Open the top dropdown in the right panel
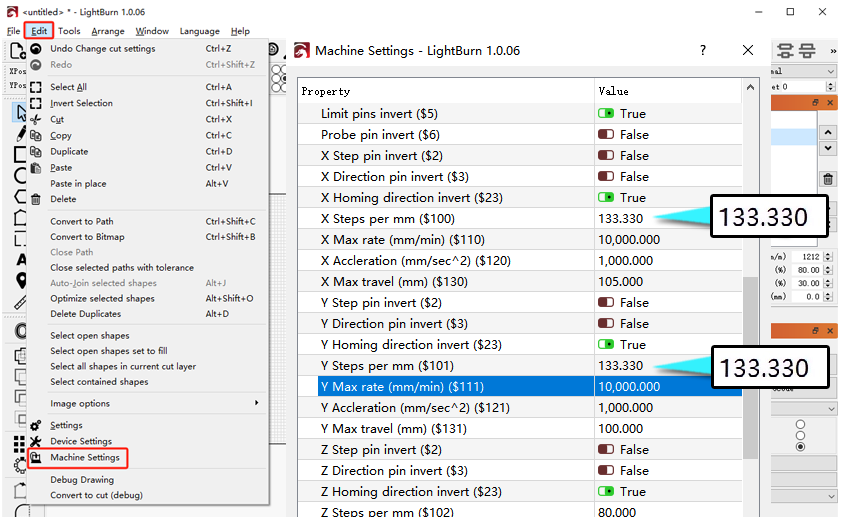This screenshot has height=517, width=842. pyautogui.click(x=803, y=71)
